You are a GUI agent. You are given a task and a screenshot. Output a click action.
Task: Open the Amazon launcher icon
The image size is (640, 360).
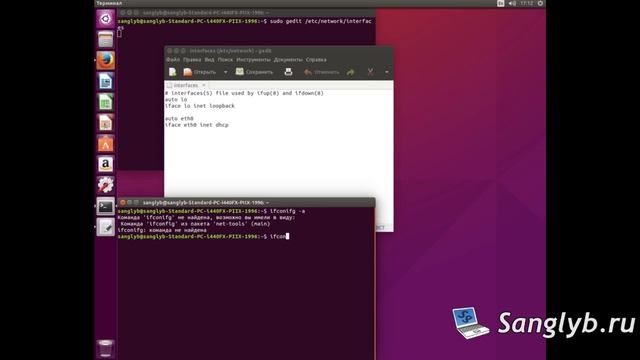click(105, 164)
